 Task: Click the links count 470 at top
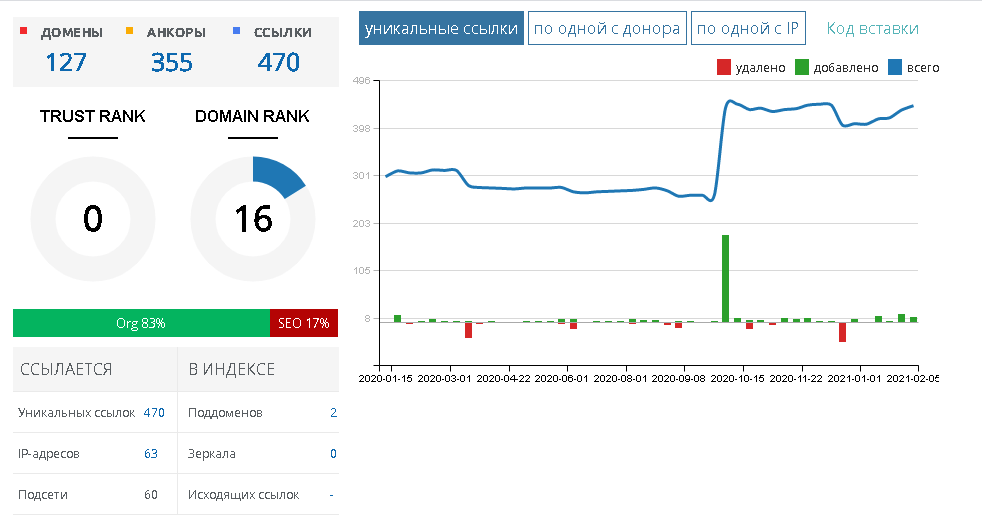tap(278, 62)
